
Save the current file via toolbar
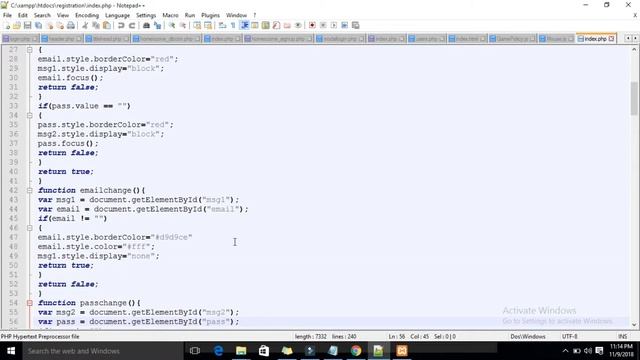pos(27,25)
